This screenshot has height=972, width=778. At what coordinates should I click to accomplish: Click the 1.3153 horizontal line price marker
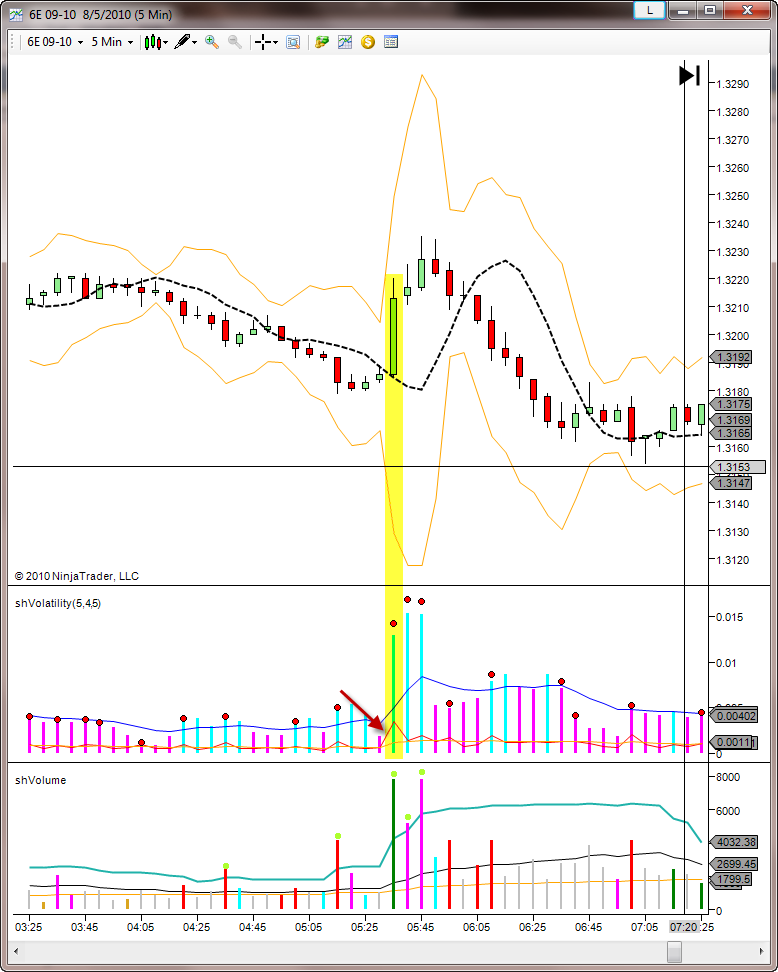point(736,467)
